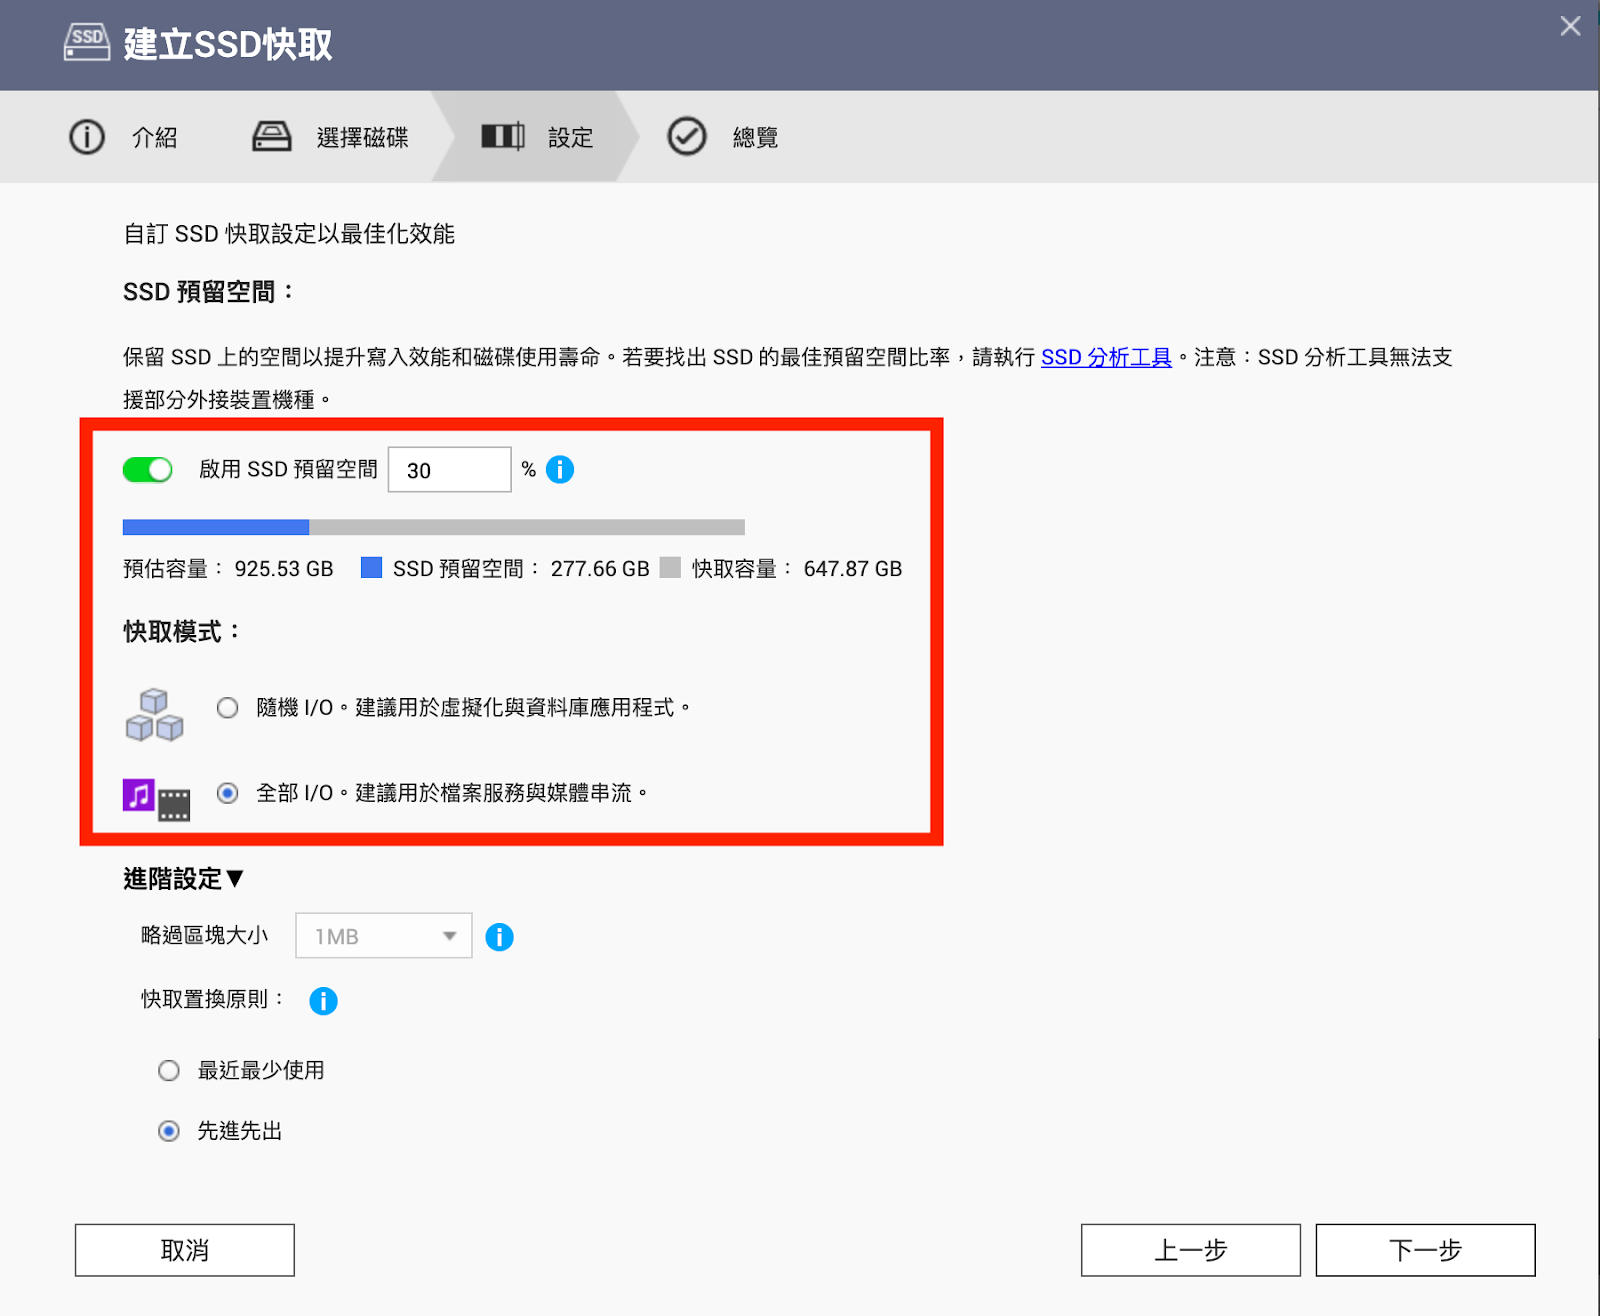Click the 下一步 button
Screen dimensions: 1600x1316
tap(1426, 1250)
